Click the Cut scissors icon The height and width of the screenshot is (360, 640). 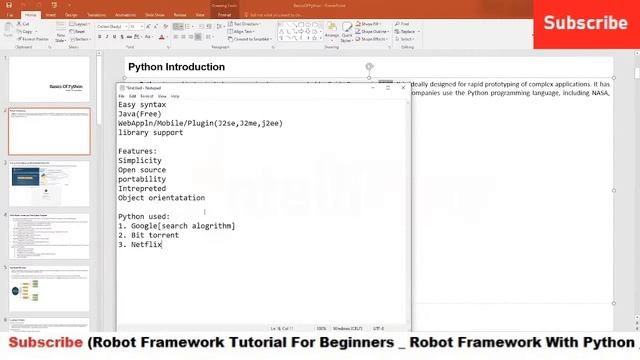pos(19,24)
